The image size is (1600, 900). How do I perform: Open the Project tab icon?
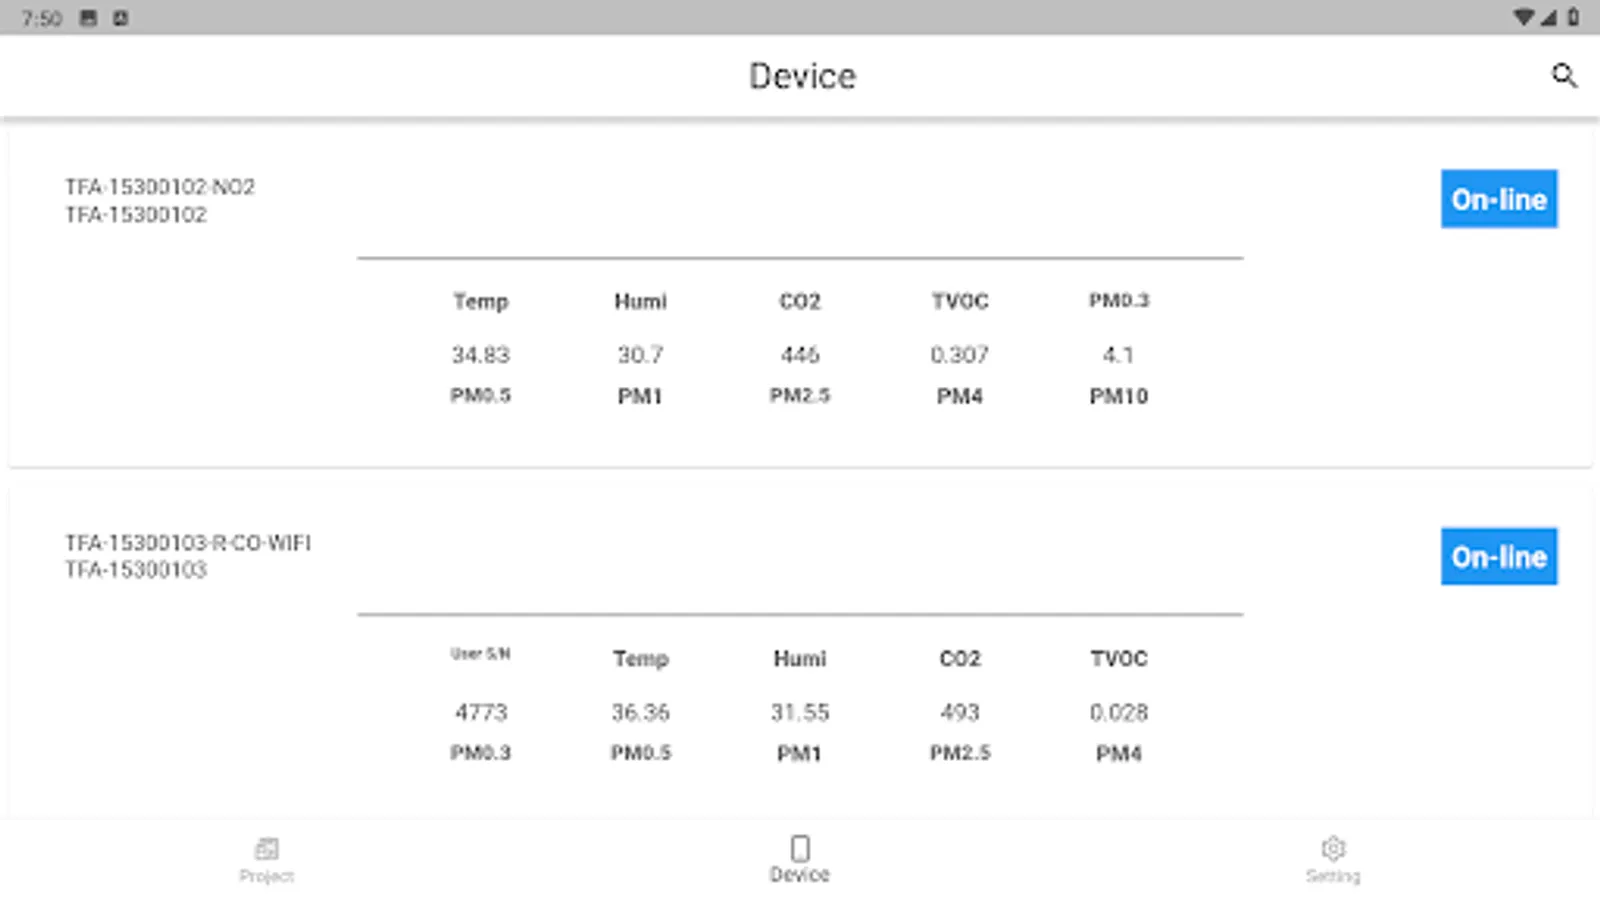(x=266, y=849)
